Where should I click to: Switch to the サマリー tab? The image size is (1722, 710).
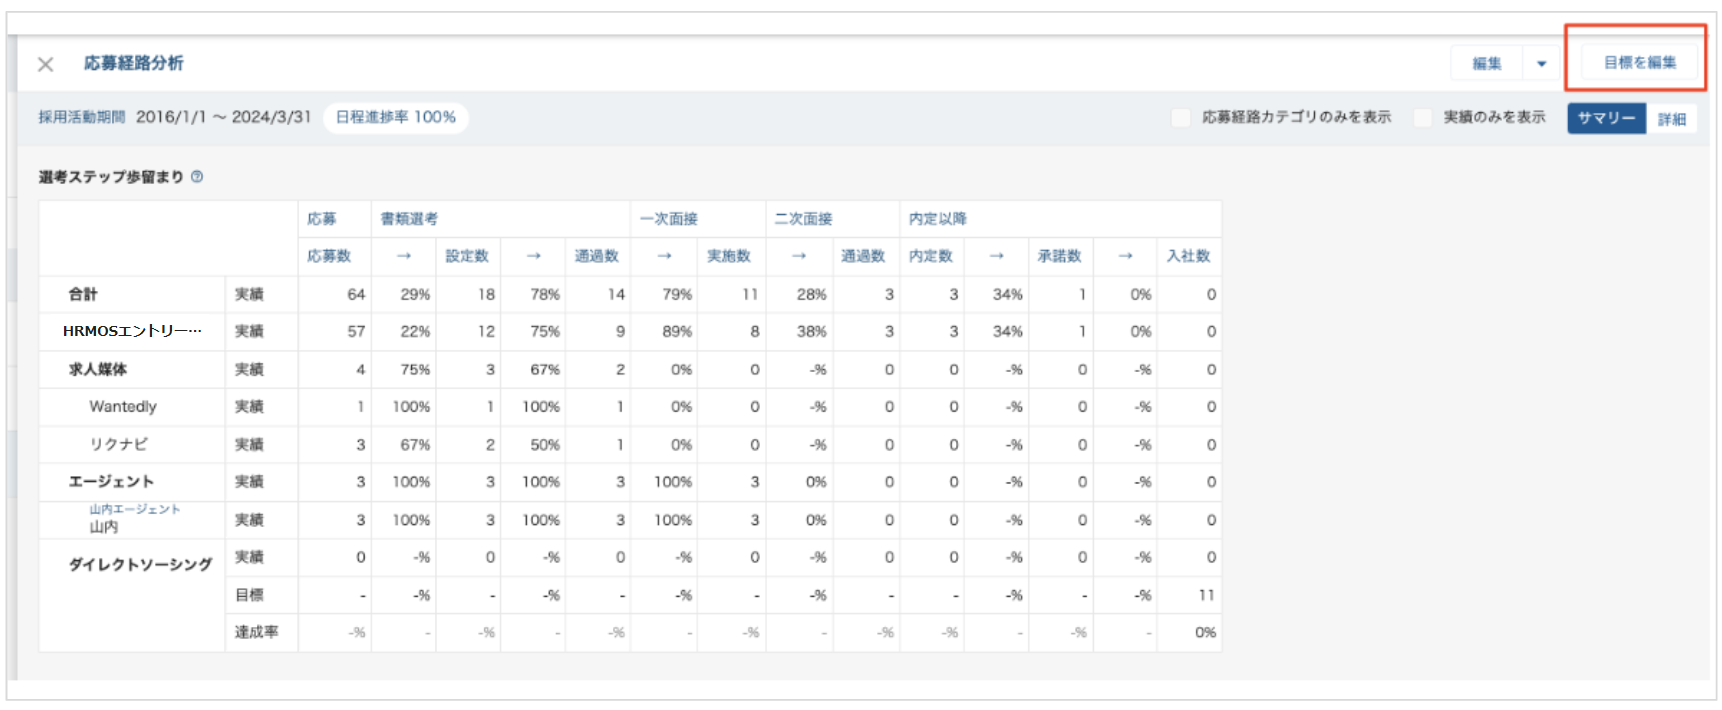pos(1605,118)
